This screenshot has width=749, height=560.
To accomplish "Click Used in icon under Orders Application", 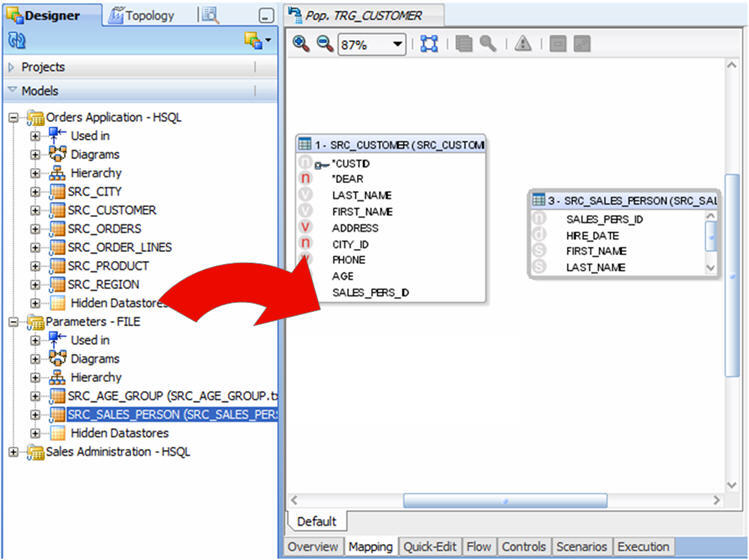I will pos(57,136).
